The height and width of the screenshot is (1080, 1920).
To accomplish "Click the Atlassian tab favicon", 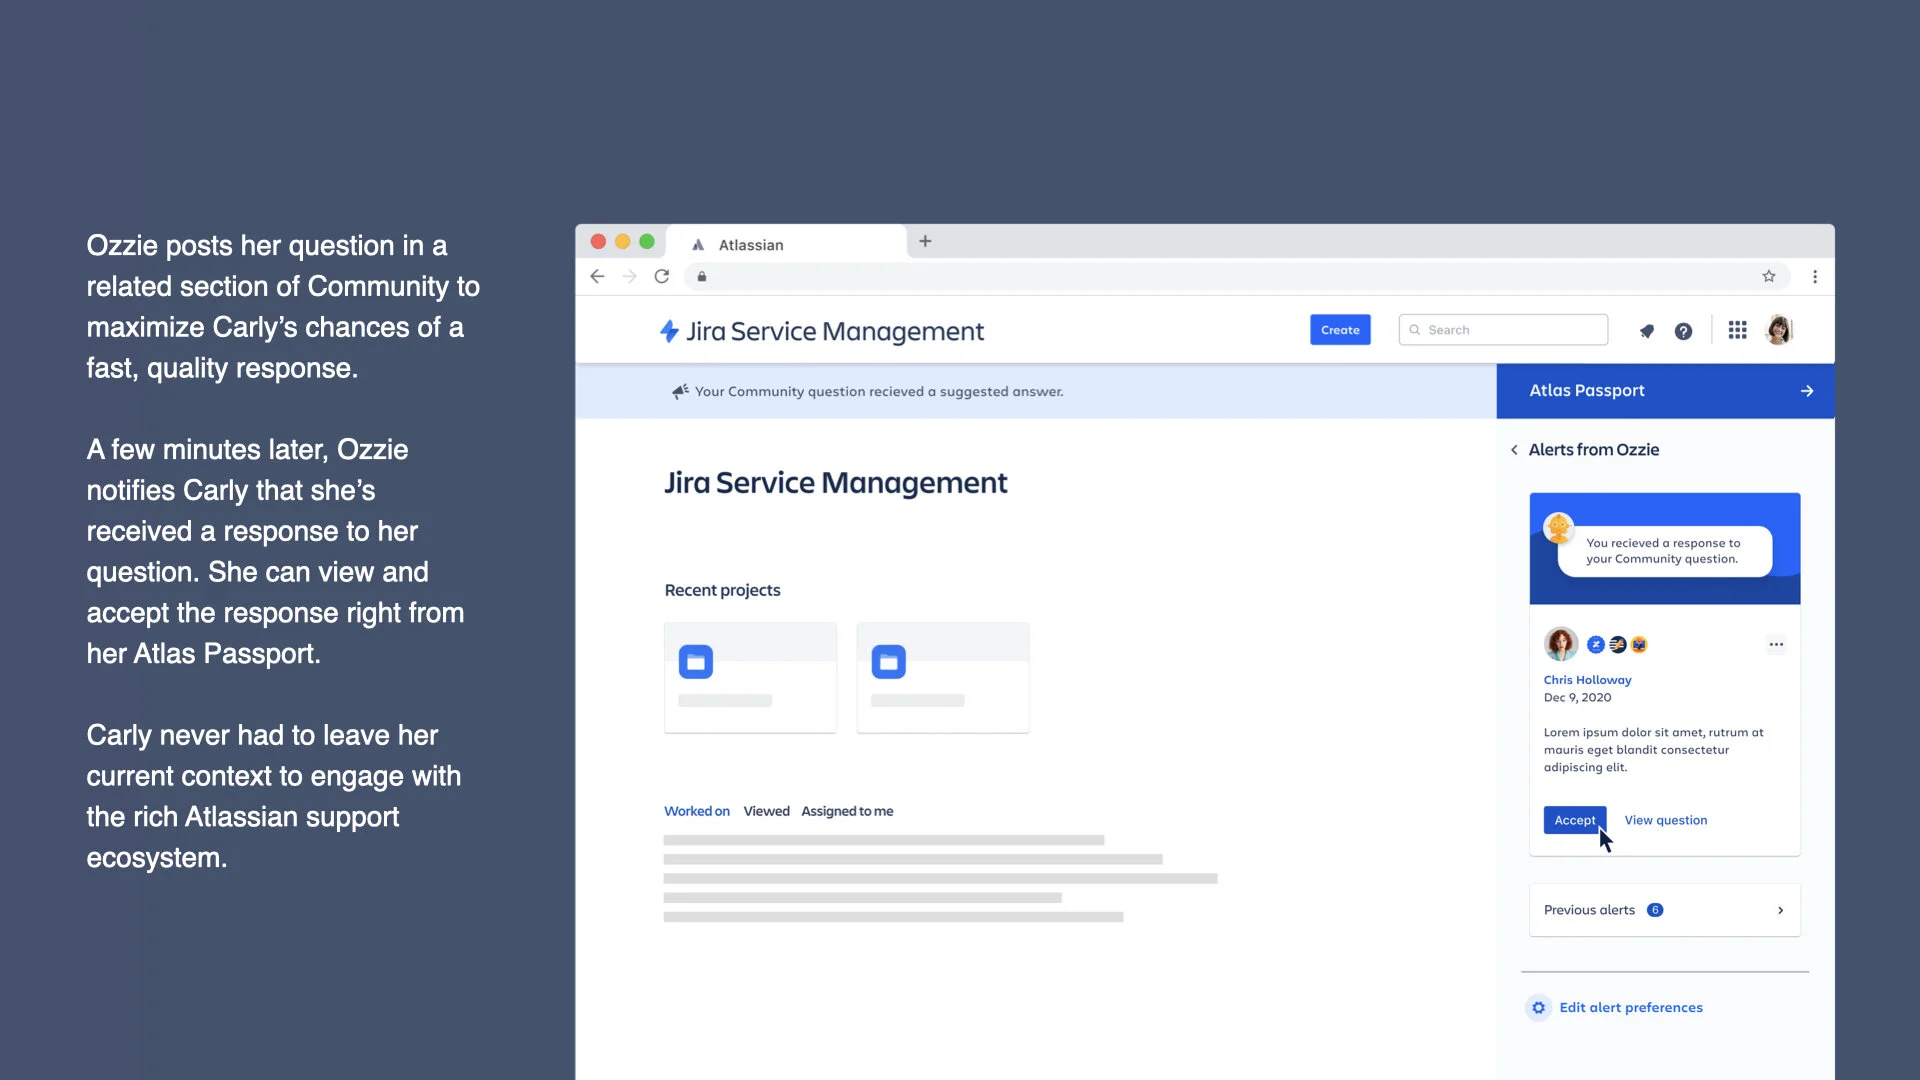I will click(x=698, y=245).
